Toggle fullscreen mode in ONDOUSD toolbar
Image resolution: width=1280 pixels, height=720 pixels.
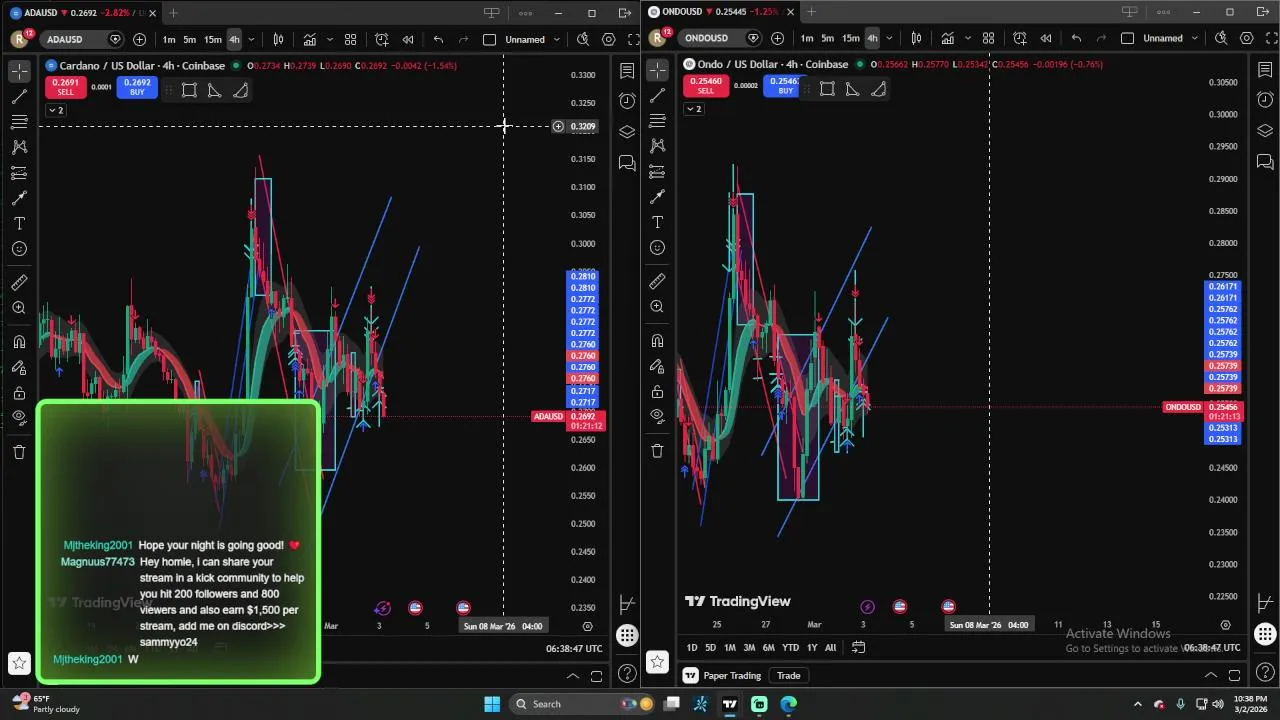(x=1271, y=38)
